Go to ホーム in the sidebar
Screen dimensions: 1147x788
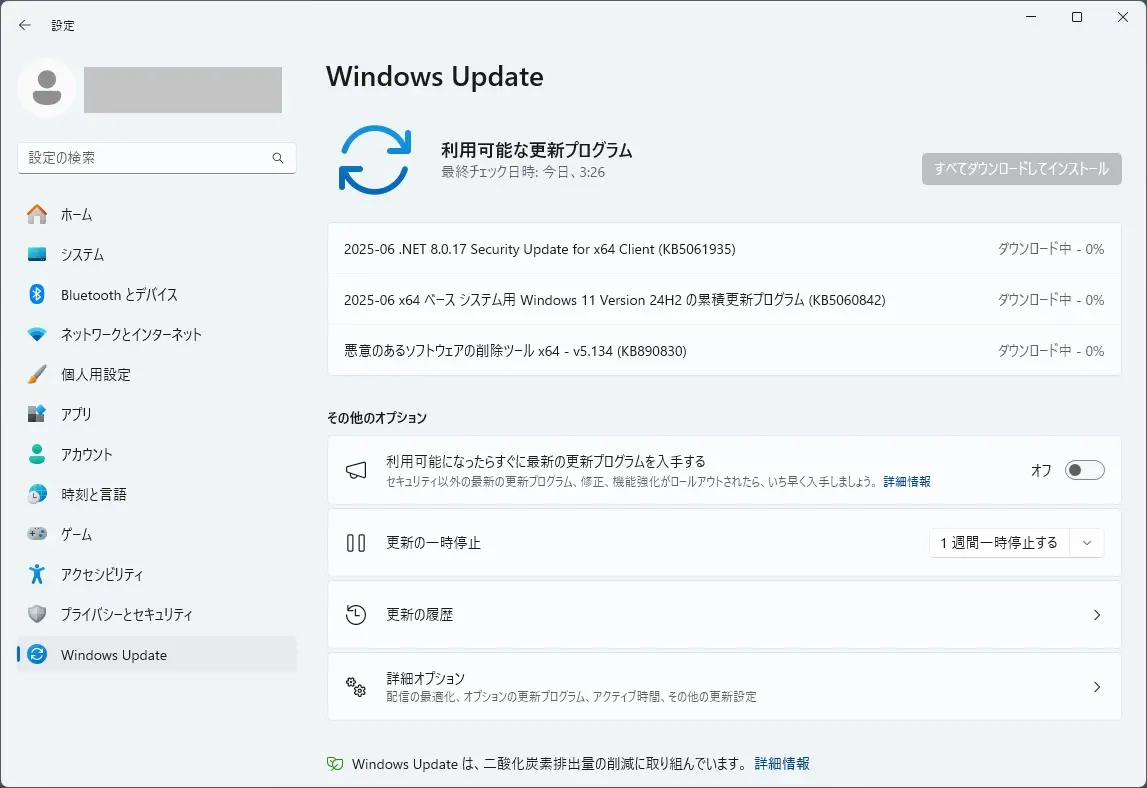(157, 214)
